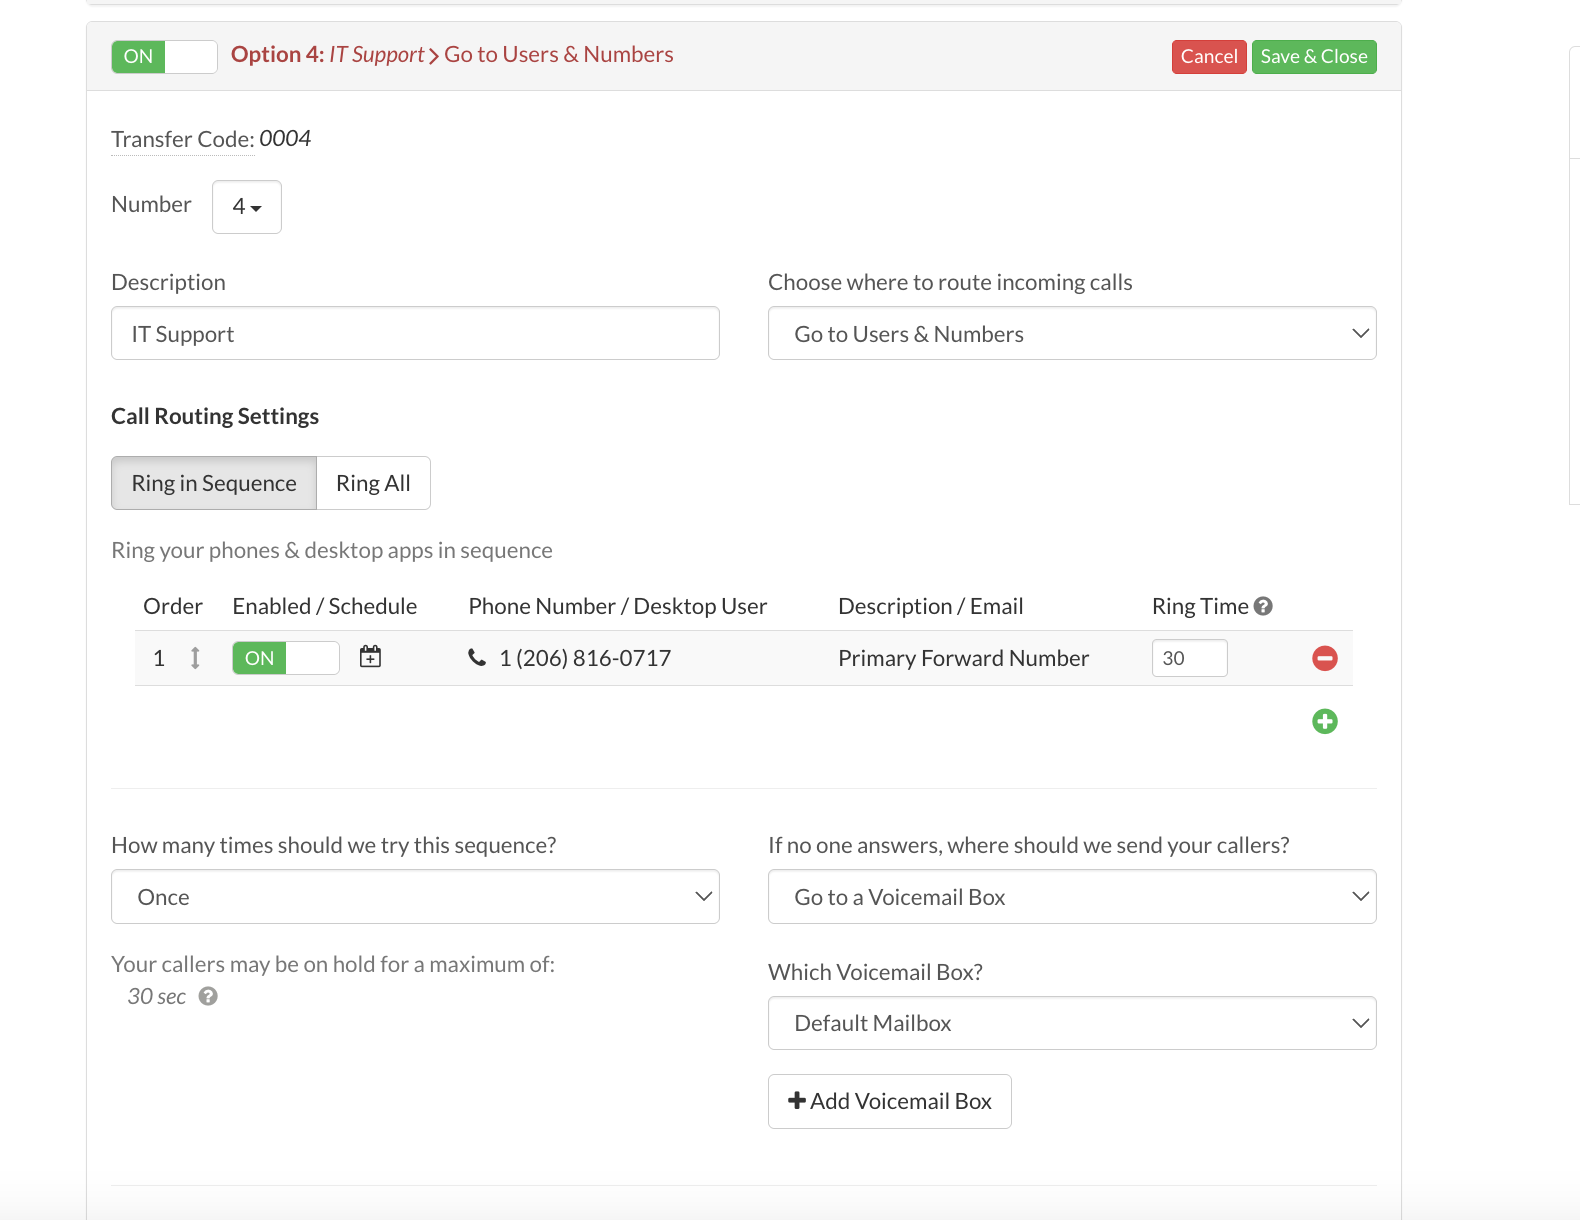This screenshot has width=1580, height=1220.
Task: Open the Number 4 dropdown
Action: coord(246,207)
